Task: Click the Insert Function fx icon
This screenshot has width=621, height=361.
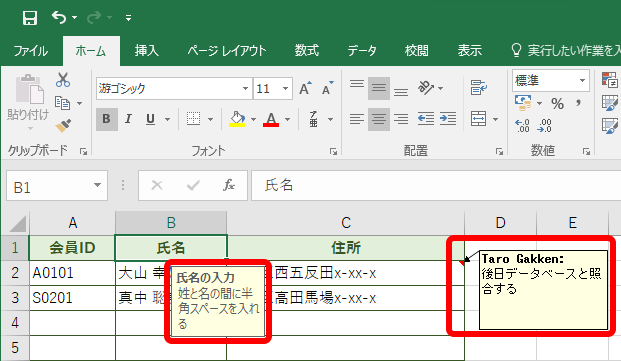Action: [x=229, y=185]
